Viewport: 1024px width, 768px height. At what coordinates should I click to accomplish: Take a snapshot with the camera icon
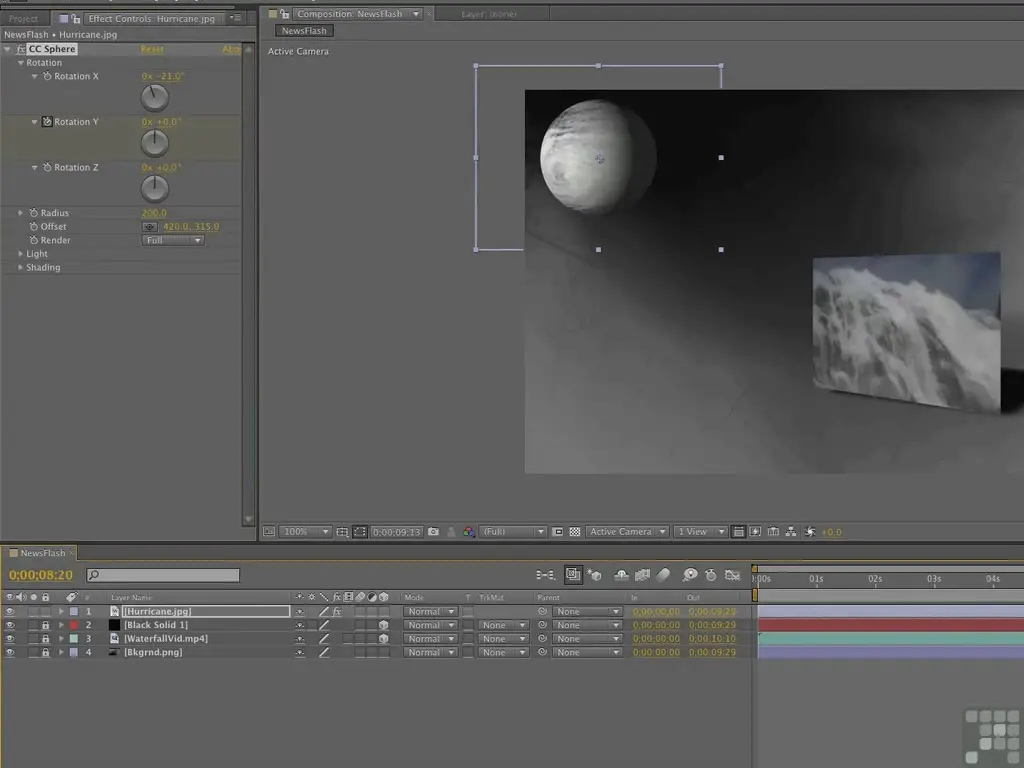pos(433,532)
